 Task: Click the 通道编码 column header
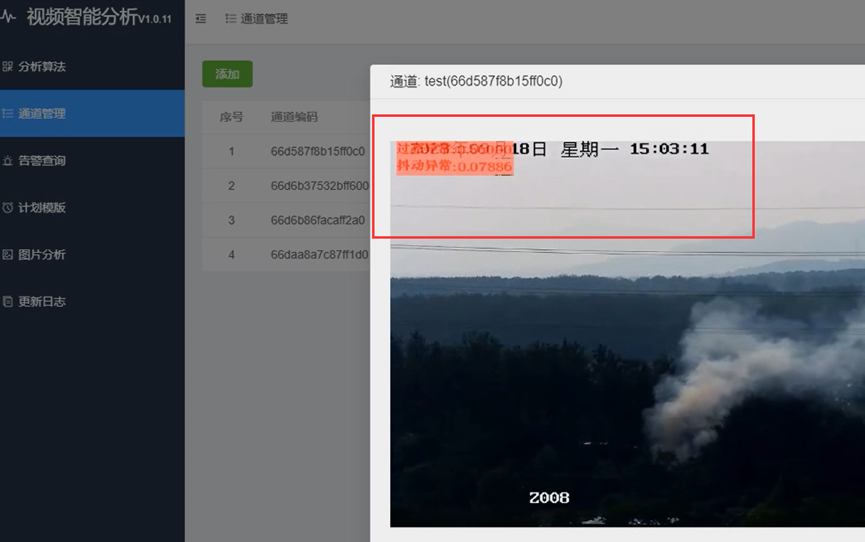coord(294,117)
